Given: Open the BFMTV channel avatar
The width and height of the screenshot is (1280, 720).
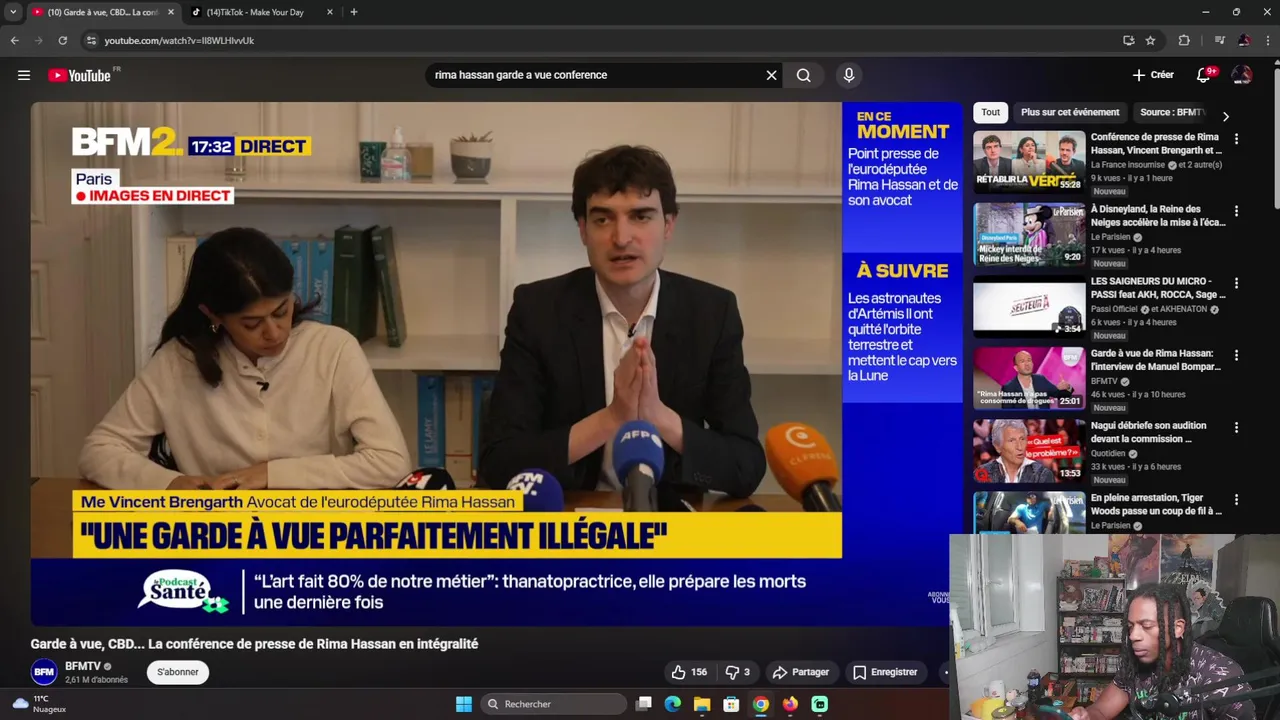Looking at the screenshot, I should coord(44,672).
